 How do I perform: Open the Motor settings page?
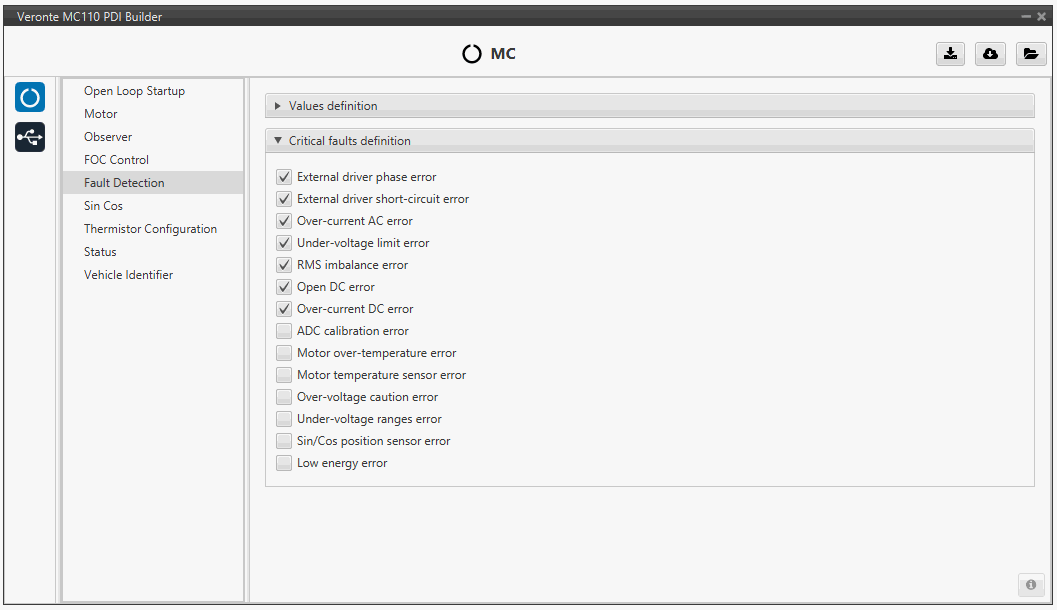pyautogui.click(x=101, y=114)
